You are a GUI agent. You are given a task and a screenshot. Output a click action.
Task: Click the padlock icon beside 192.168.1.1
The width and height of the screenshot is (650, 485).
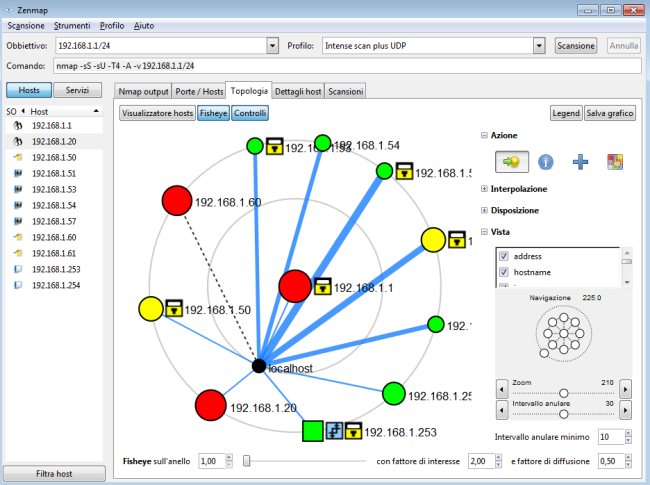click(x=323, y=286)
